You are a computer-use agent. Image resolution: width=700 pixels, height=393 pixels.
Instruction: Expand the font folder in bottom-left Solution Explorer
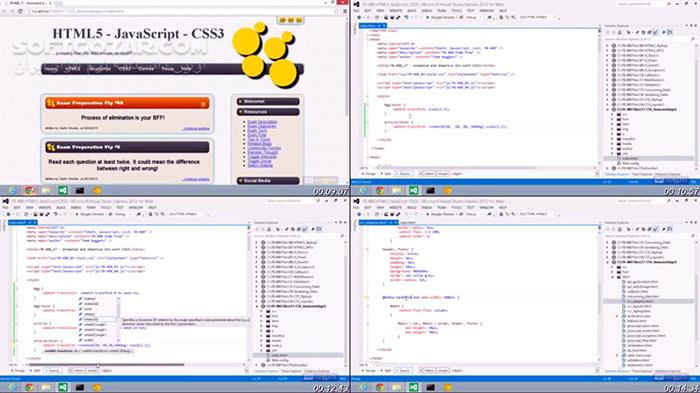pos(262,316)
